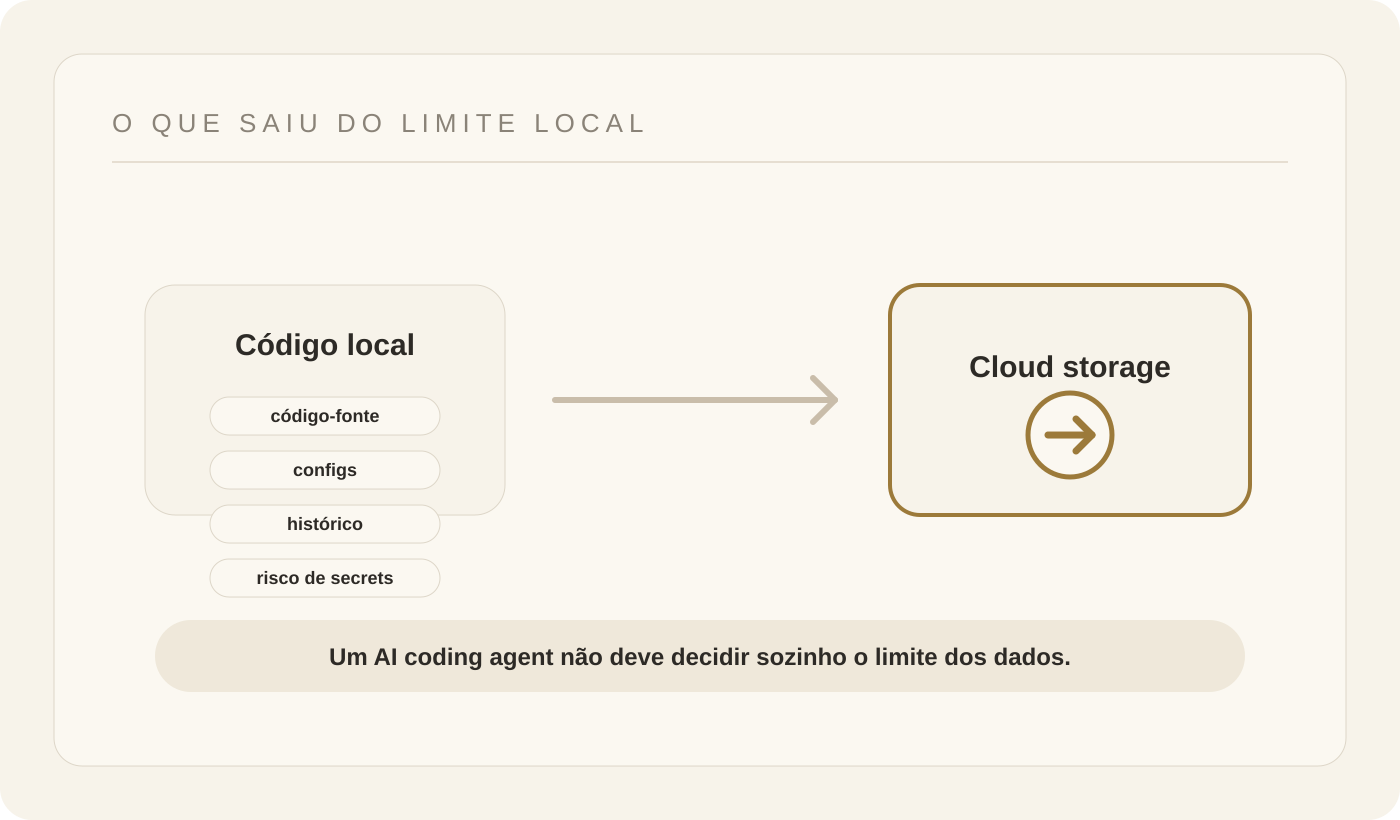Click the Código local heading

click(x=325, y=345)
